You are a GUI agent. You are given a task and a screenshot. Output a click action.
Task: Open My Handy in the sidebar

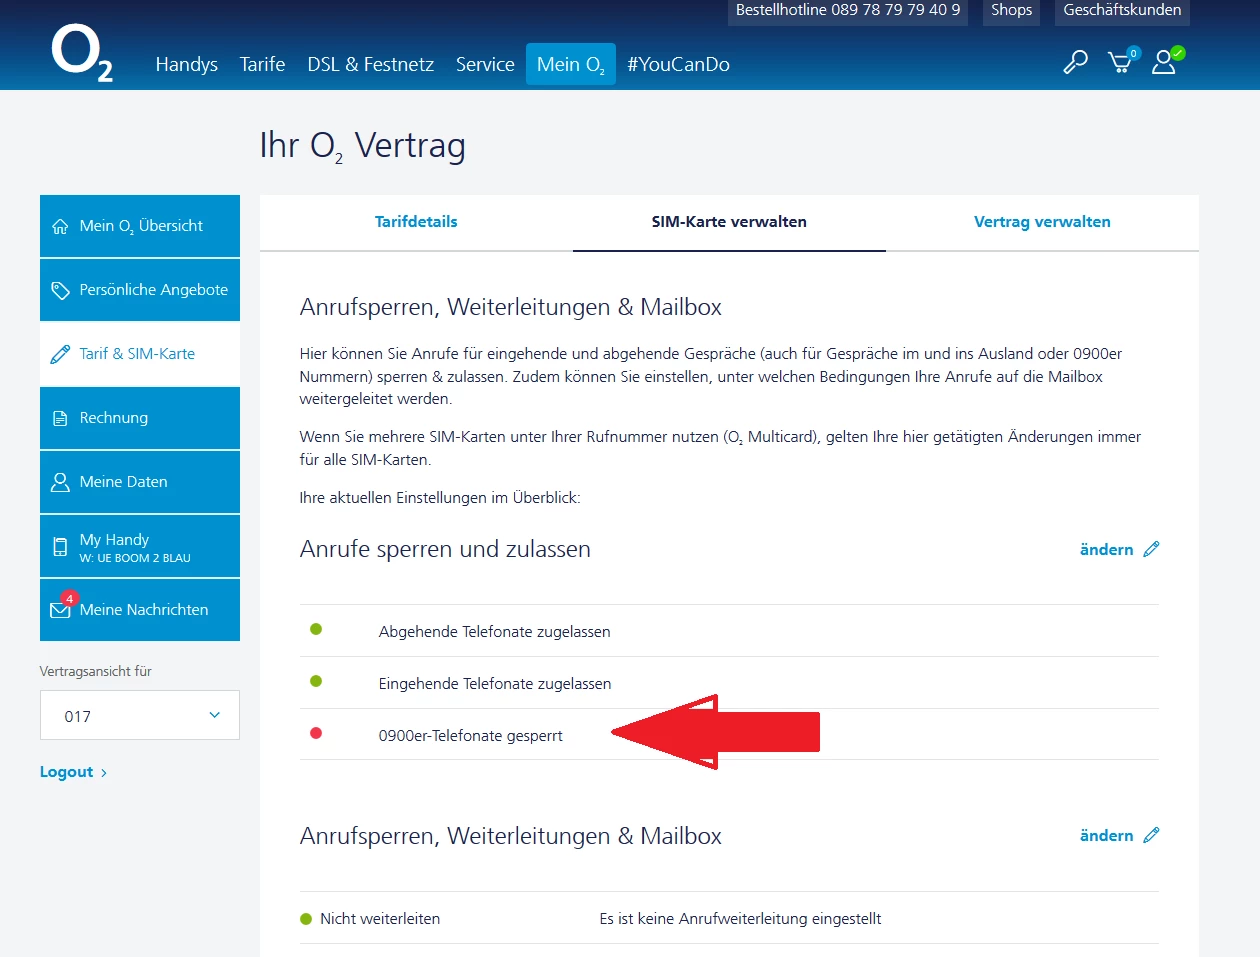coord(140,546)
